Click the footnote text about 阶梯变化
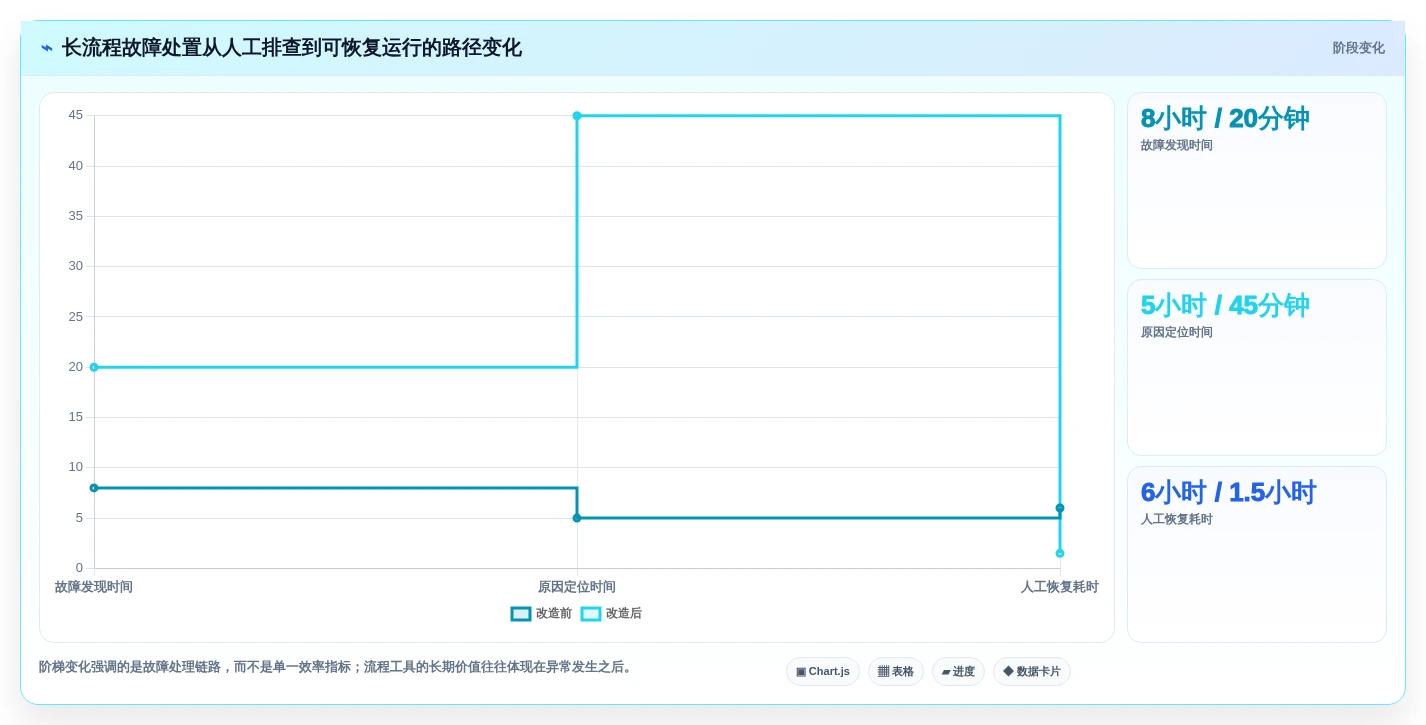The height and width of the screenshot is (725, 1426). click(x=337, y=667)
